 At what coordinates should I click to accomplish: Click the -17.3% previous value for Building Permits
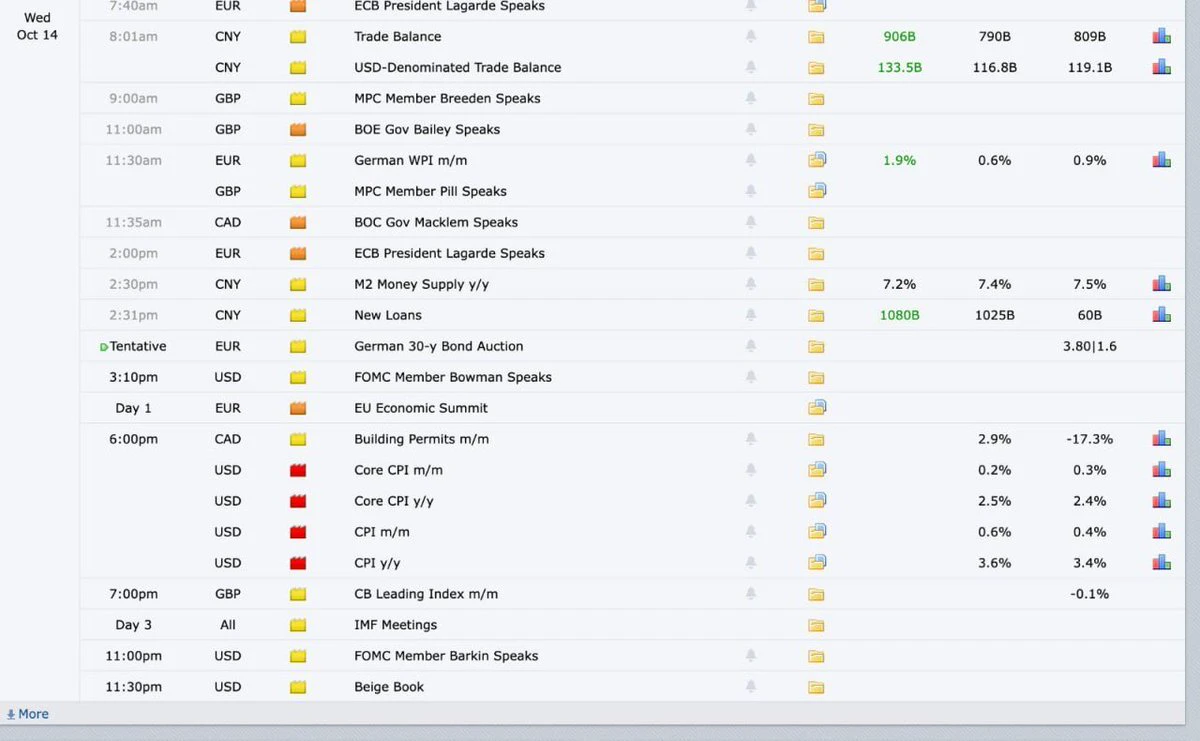(1090, 439)
